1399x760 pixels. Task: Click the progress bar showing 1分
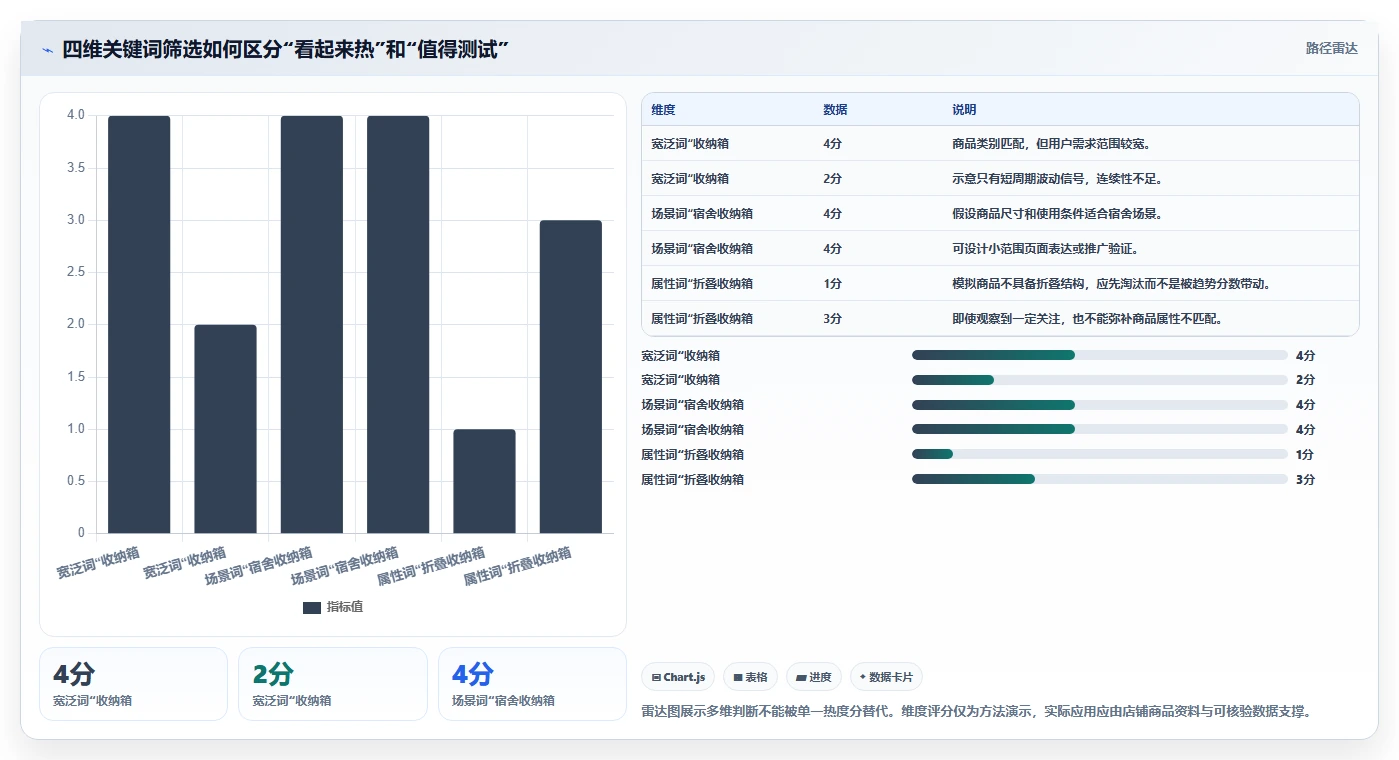[1100, 455]
